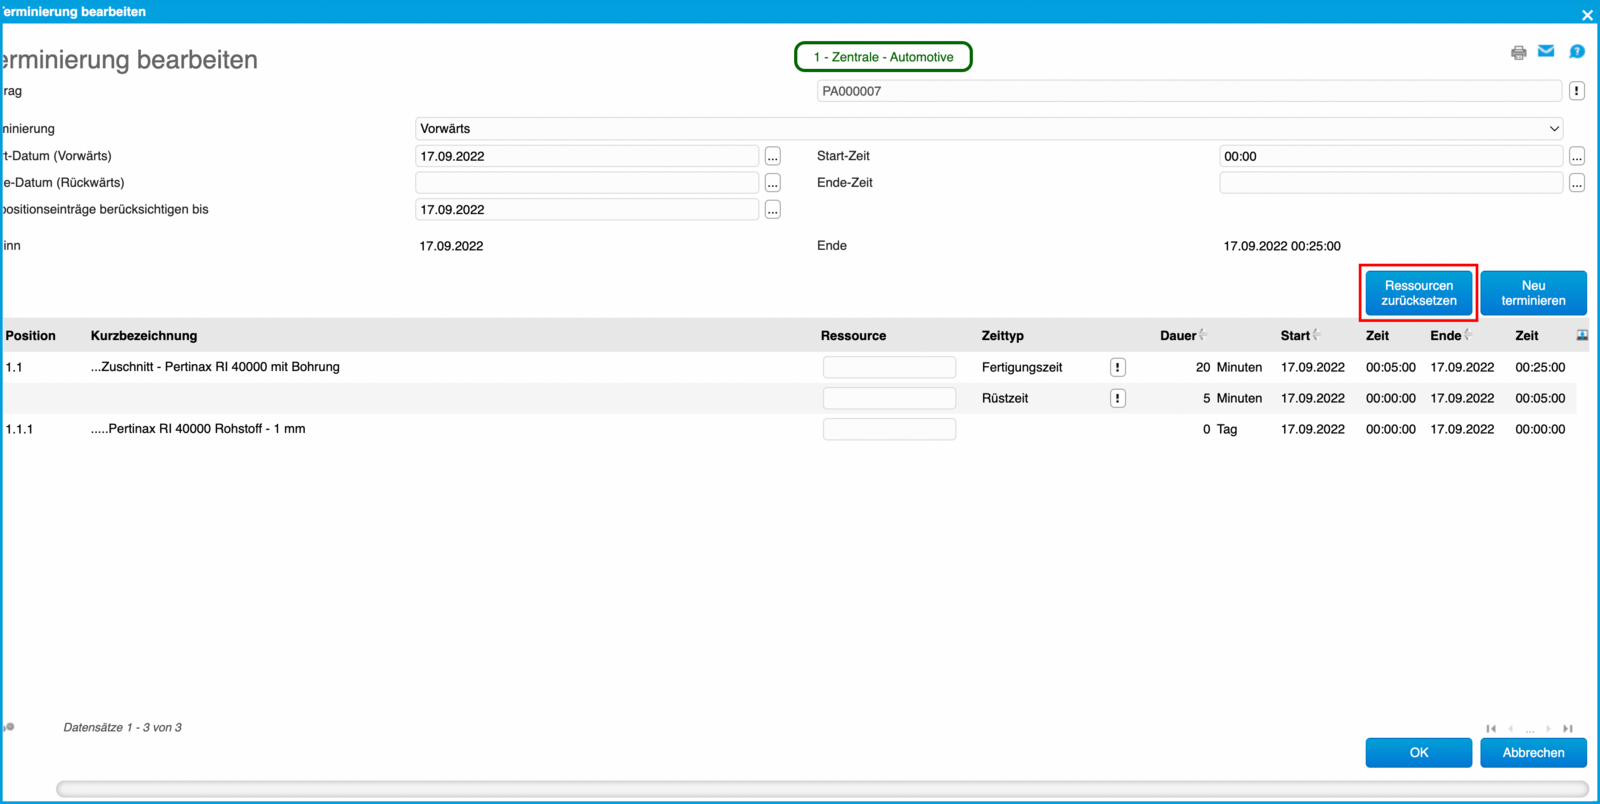Click the horizontal scrollbar at the bottom
This screenshot has width=1600, height=804.
click(822, 789)
